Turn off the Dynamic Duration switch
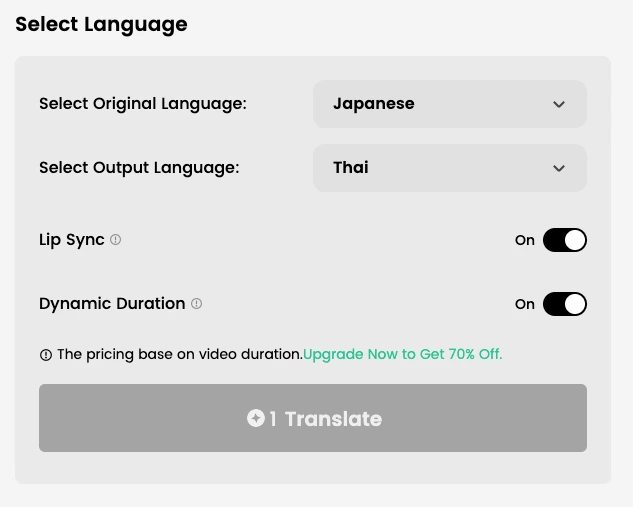 click(564, 304)
